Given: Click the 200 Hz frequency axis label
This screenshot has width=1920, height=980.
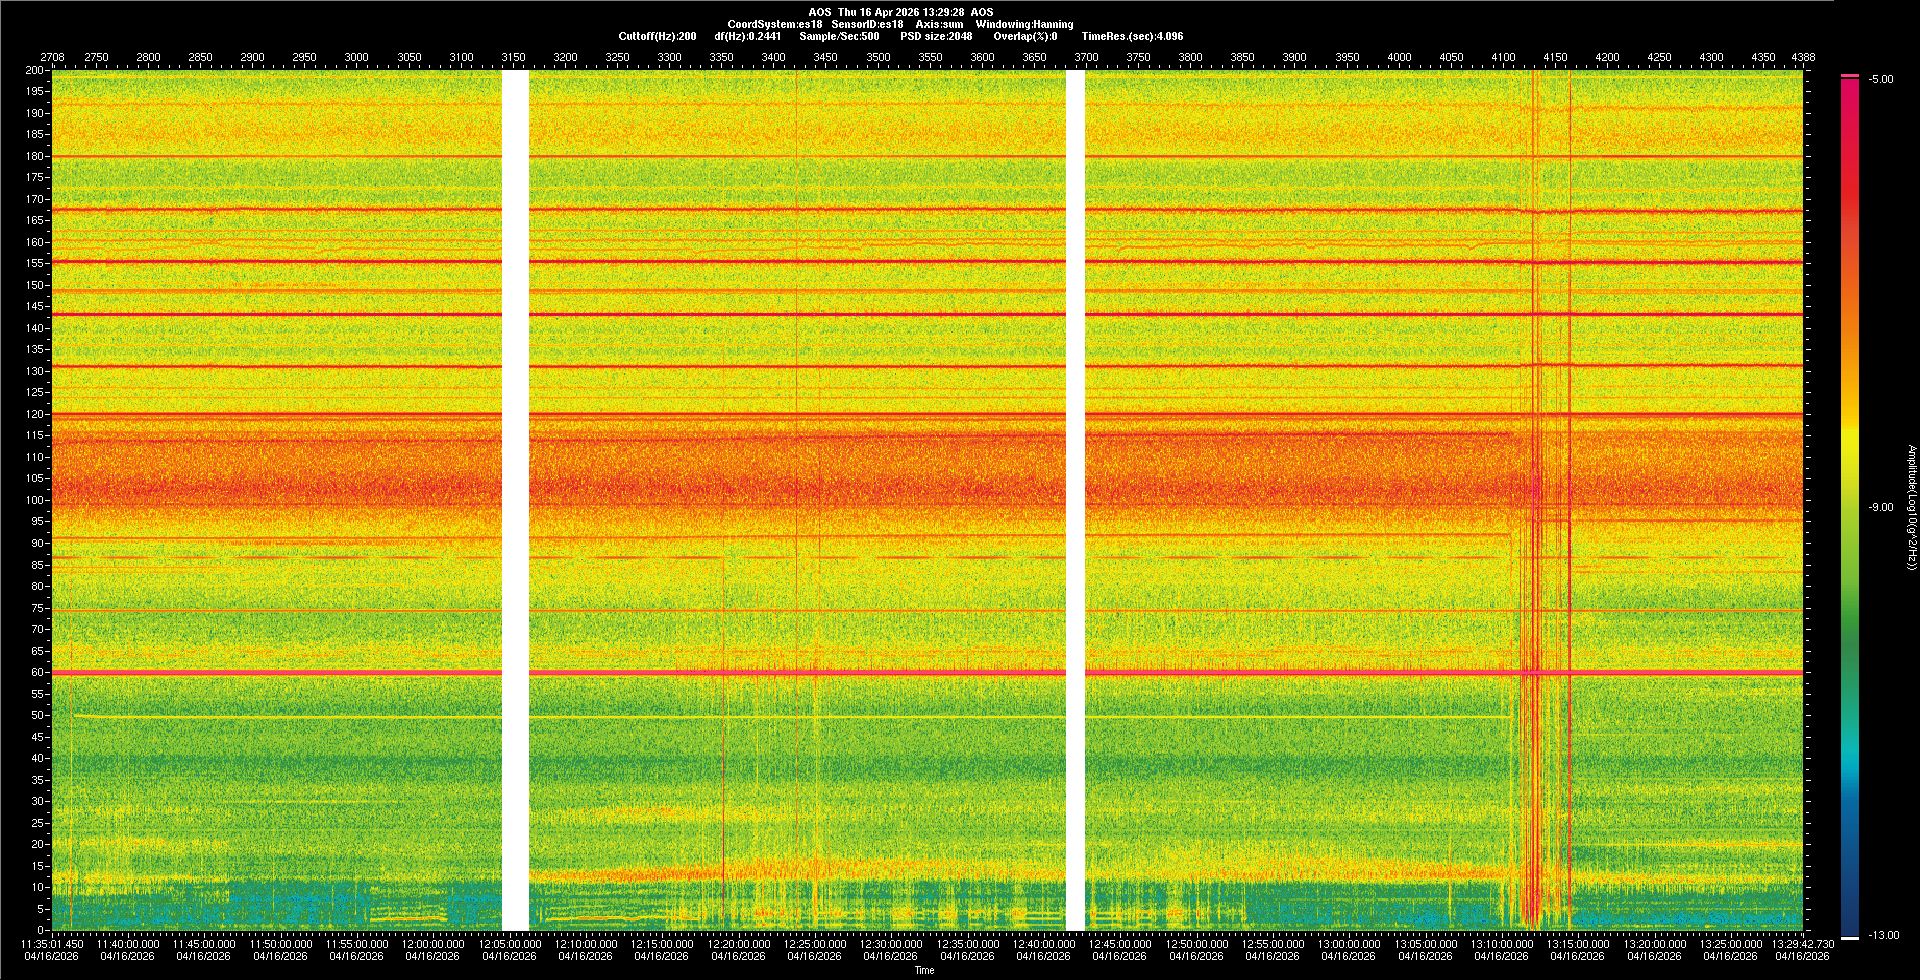Looking at the screenshot, I should tap(34, 71).
